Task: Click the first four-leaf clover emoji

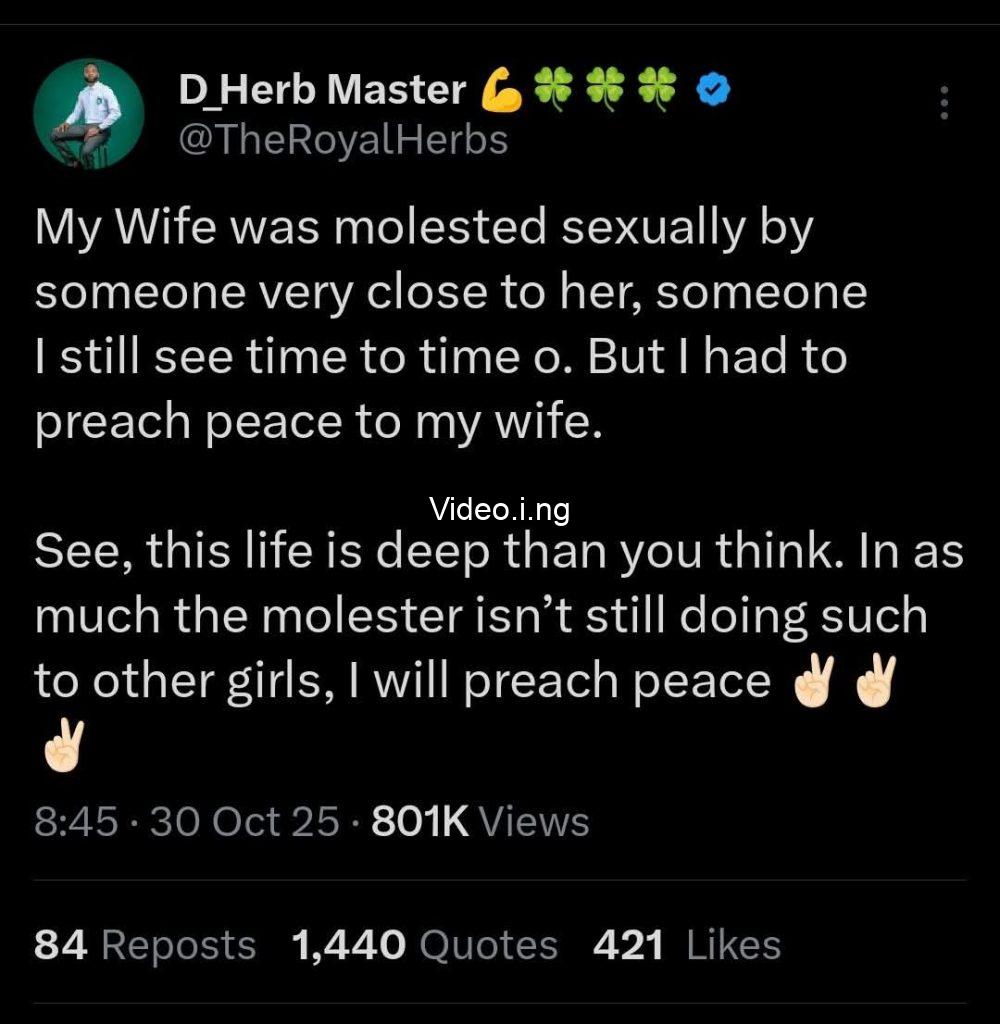Action: (x=553, y=89)
